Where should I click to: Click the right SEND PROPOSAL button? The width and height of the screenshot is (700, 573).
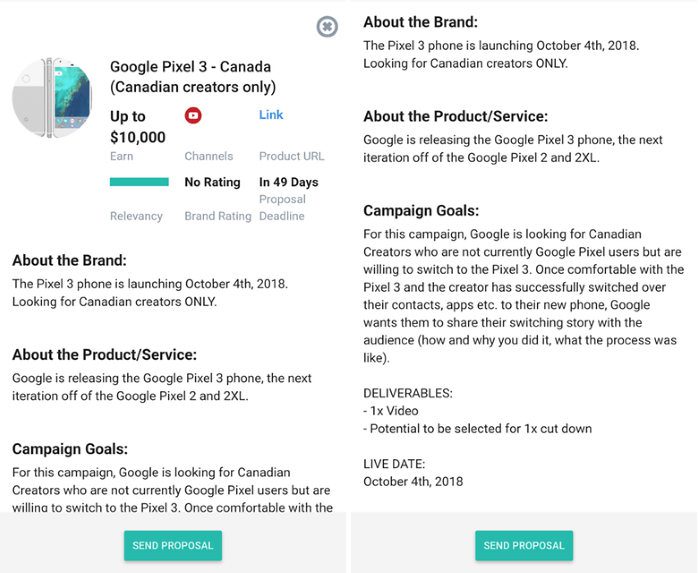click(x=524, y=545)
